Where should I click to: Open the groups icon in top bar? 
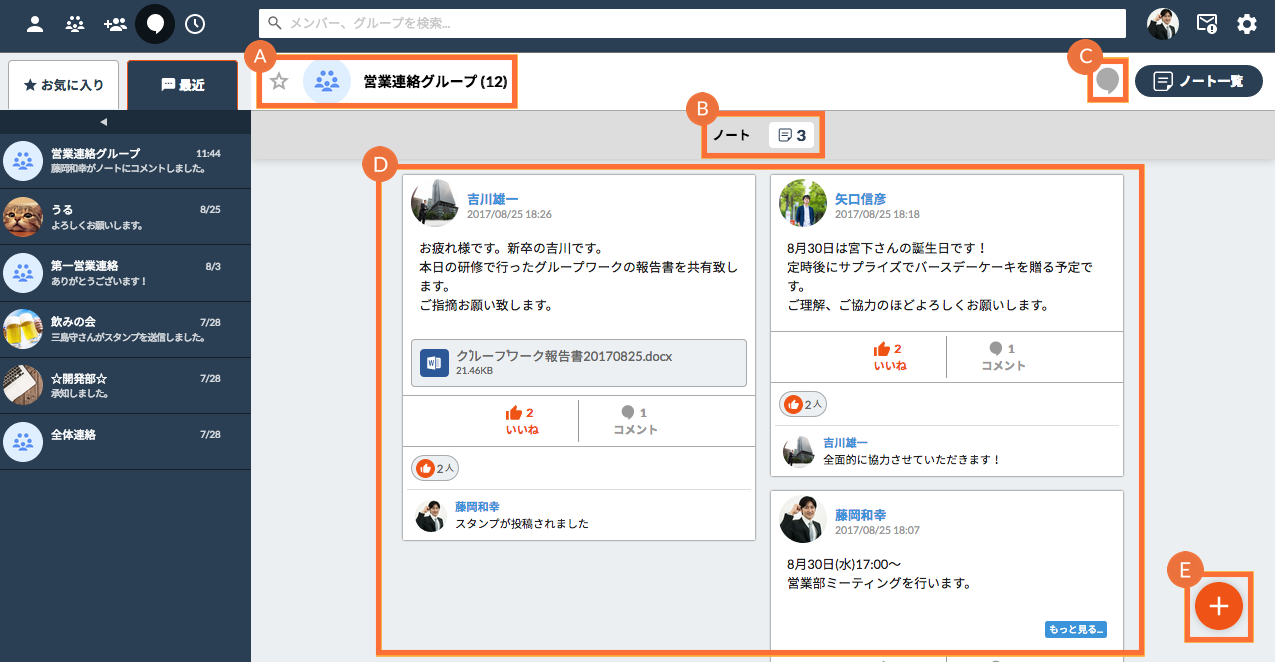pyautogui.click(x=115, y=24)
